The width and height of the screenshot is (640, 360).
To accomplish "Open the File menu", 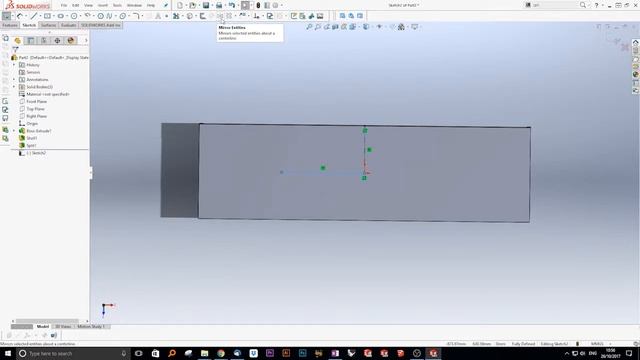I will (x=64, y=5).
